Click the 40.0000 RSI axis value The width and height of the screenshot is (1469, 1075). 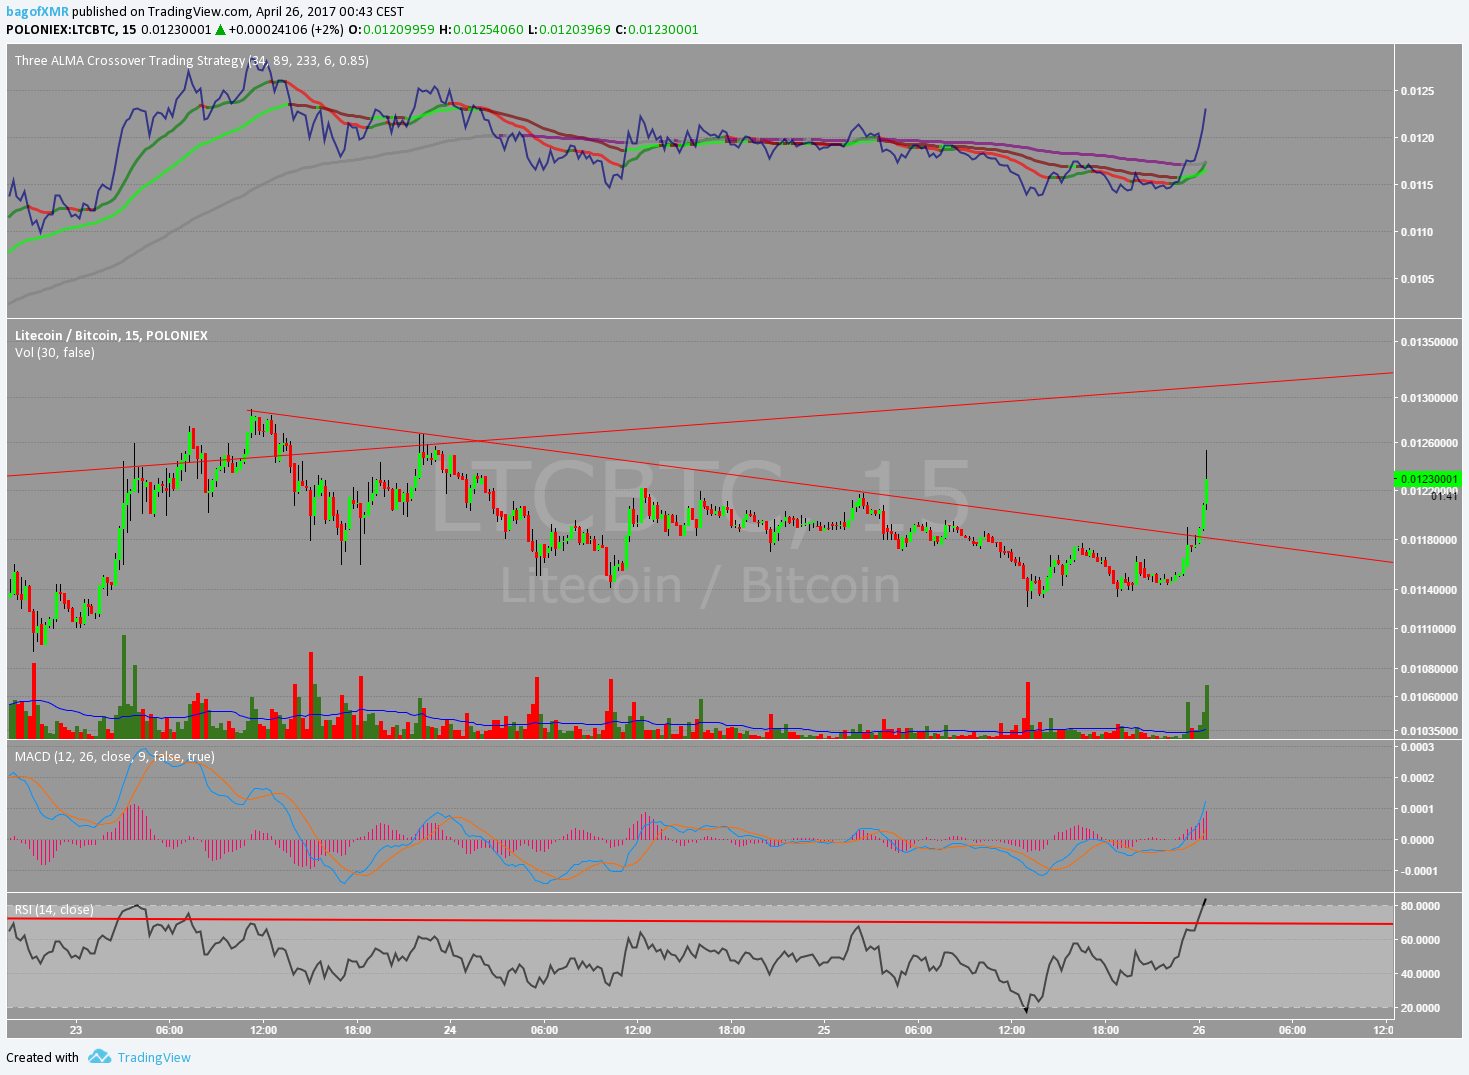coord(1419,974)
